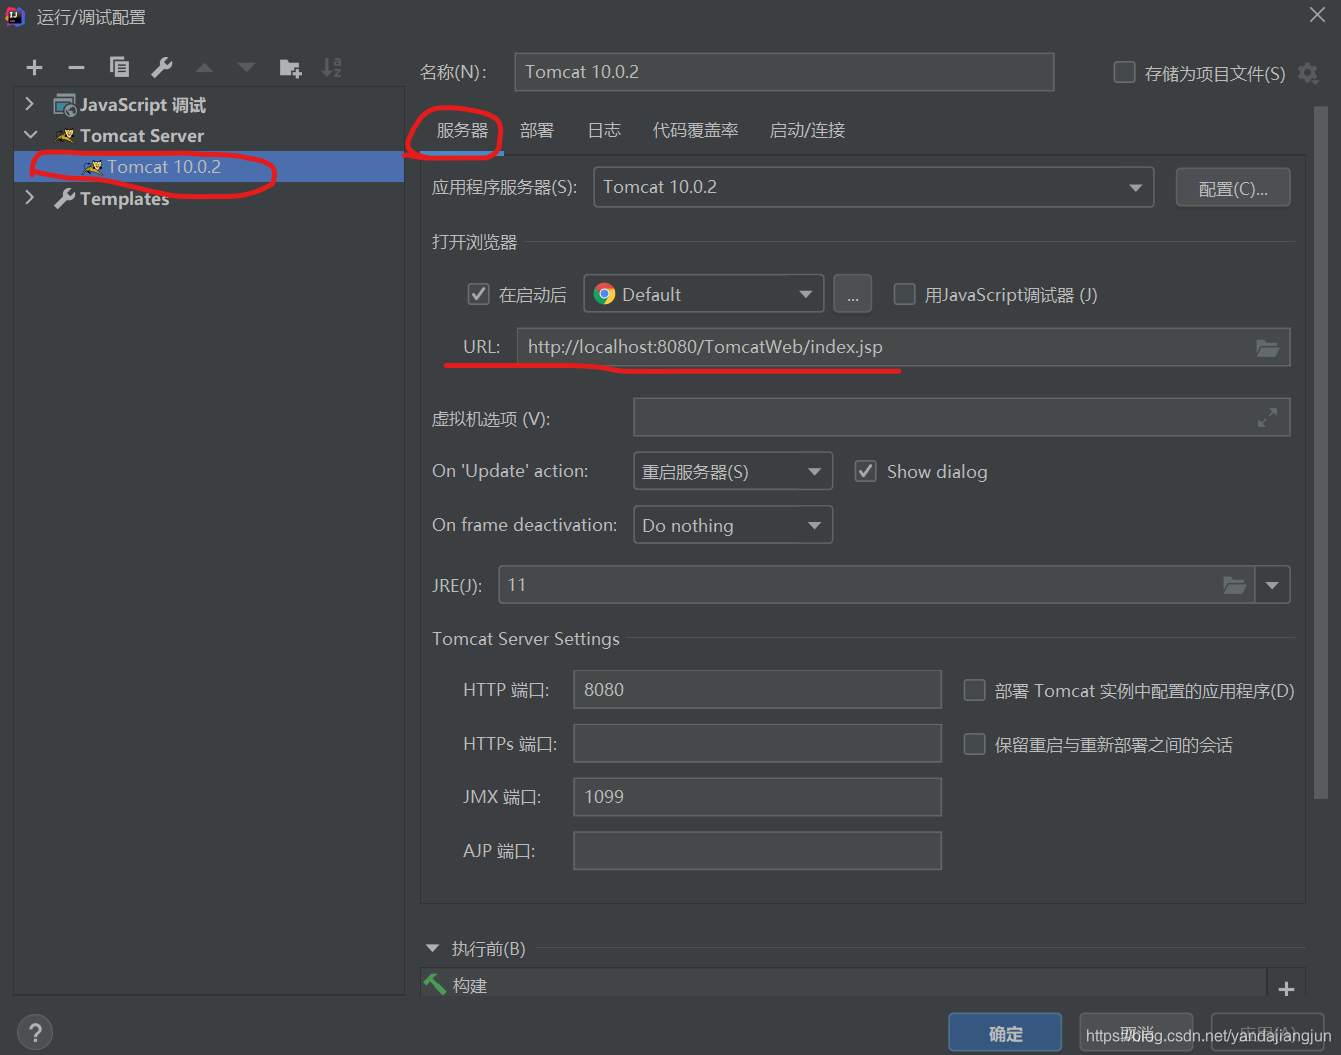Move configuration down with arrow icon
The height and width of the screenshot is (1055, 1341).
(x=246, y=68)
